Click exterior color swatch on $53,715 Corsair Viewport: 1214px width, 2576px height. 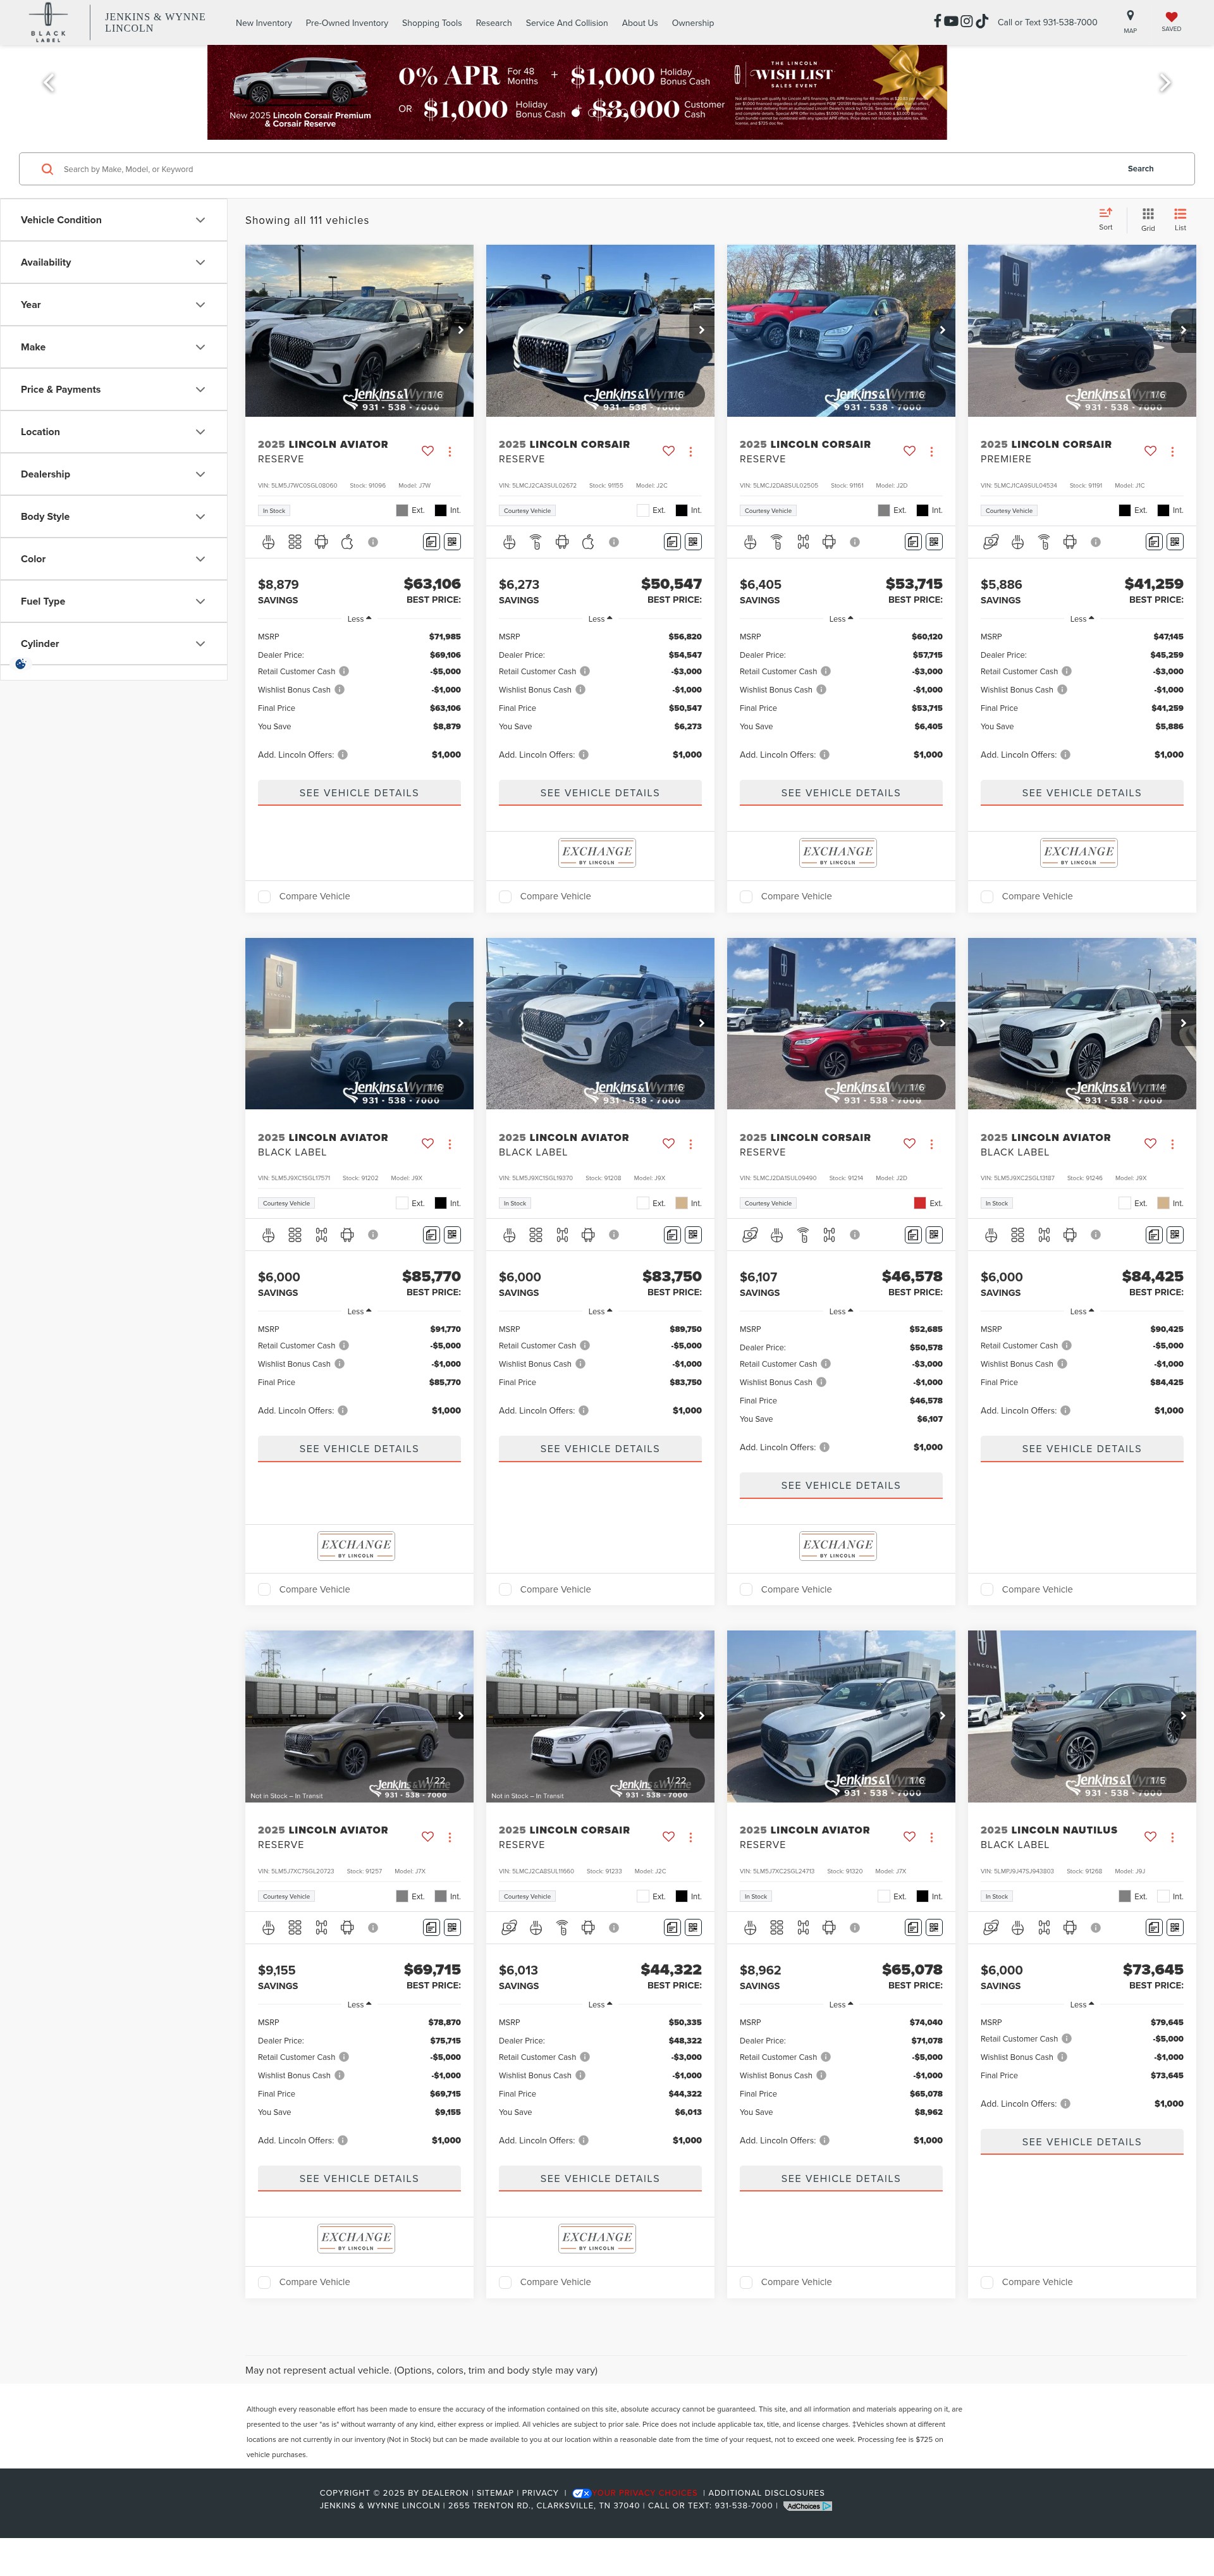click(884, 511)
